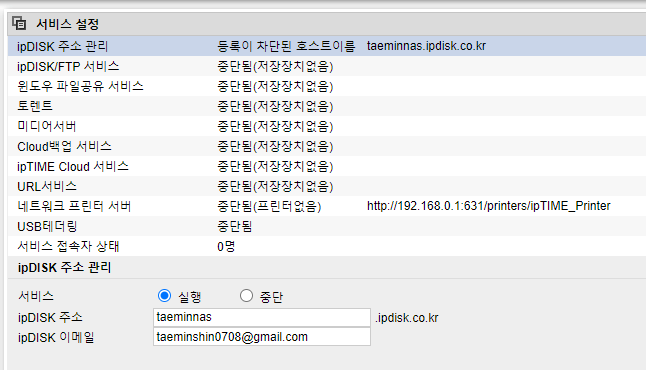The height and width of the screenshot is (370, 646).
Task: Select the 토렌트 service row
Action: point(327,106)
